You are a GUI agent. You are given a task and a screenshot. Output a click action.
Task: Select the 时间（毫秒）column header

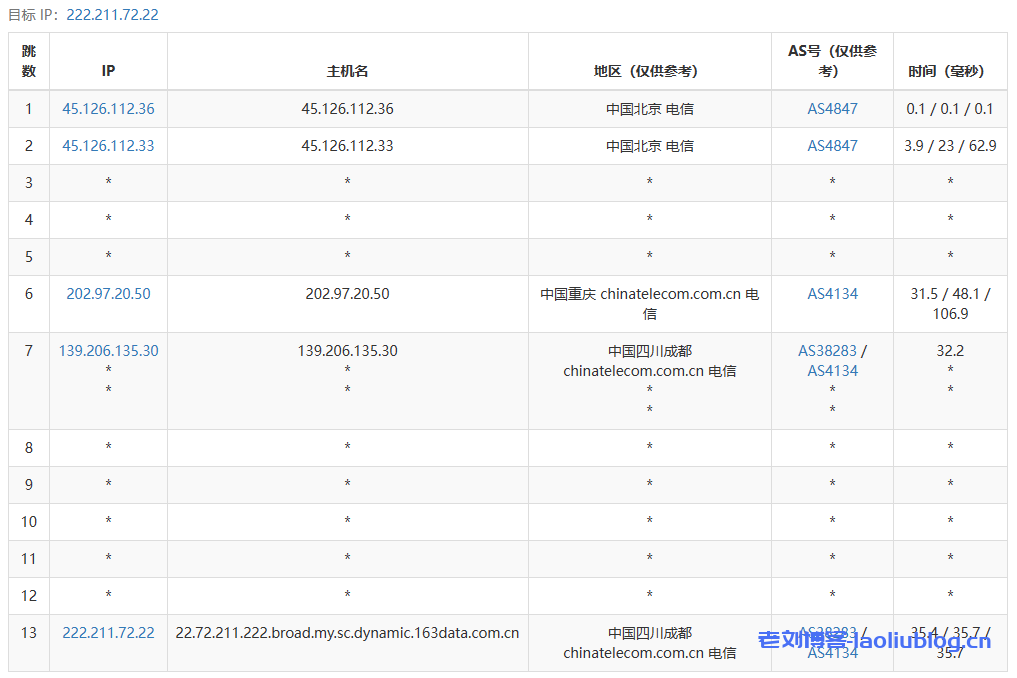(x=950, y=71)
